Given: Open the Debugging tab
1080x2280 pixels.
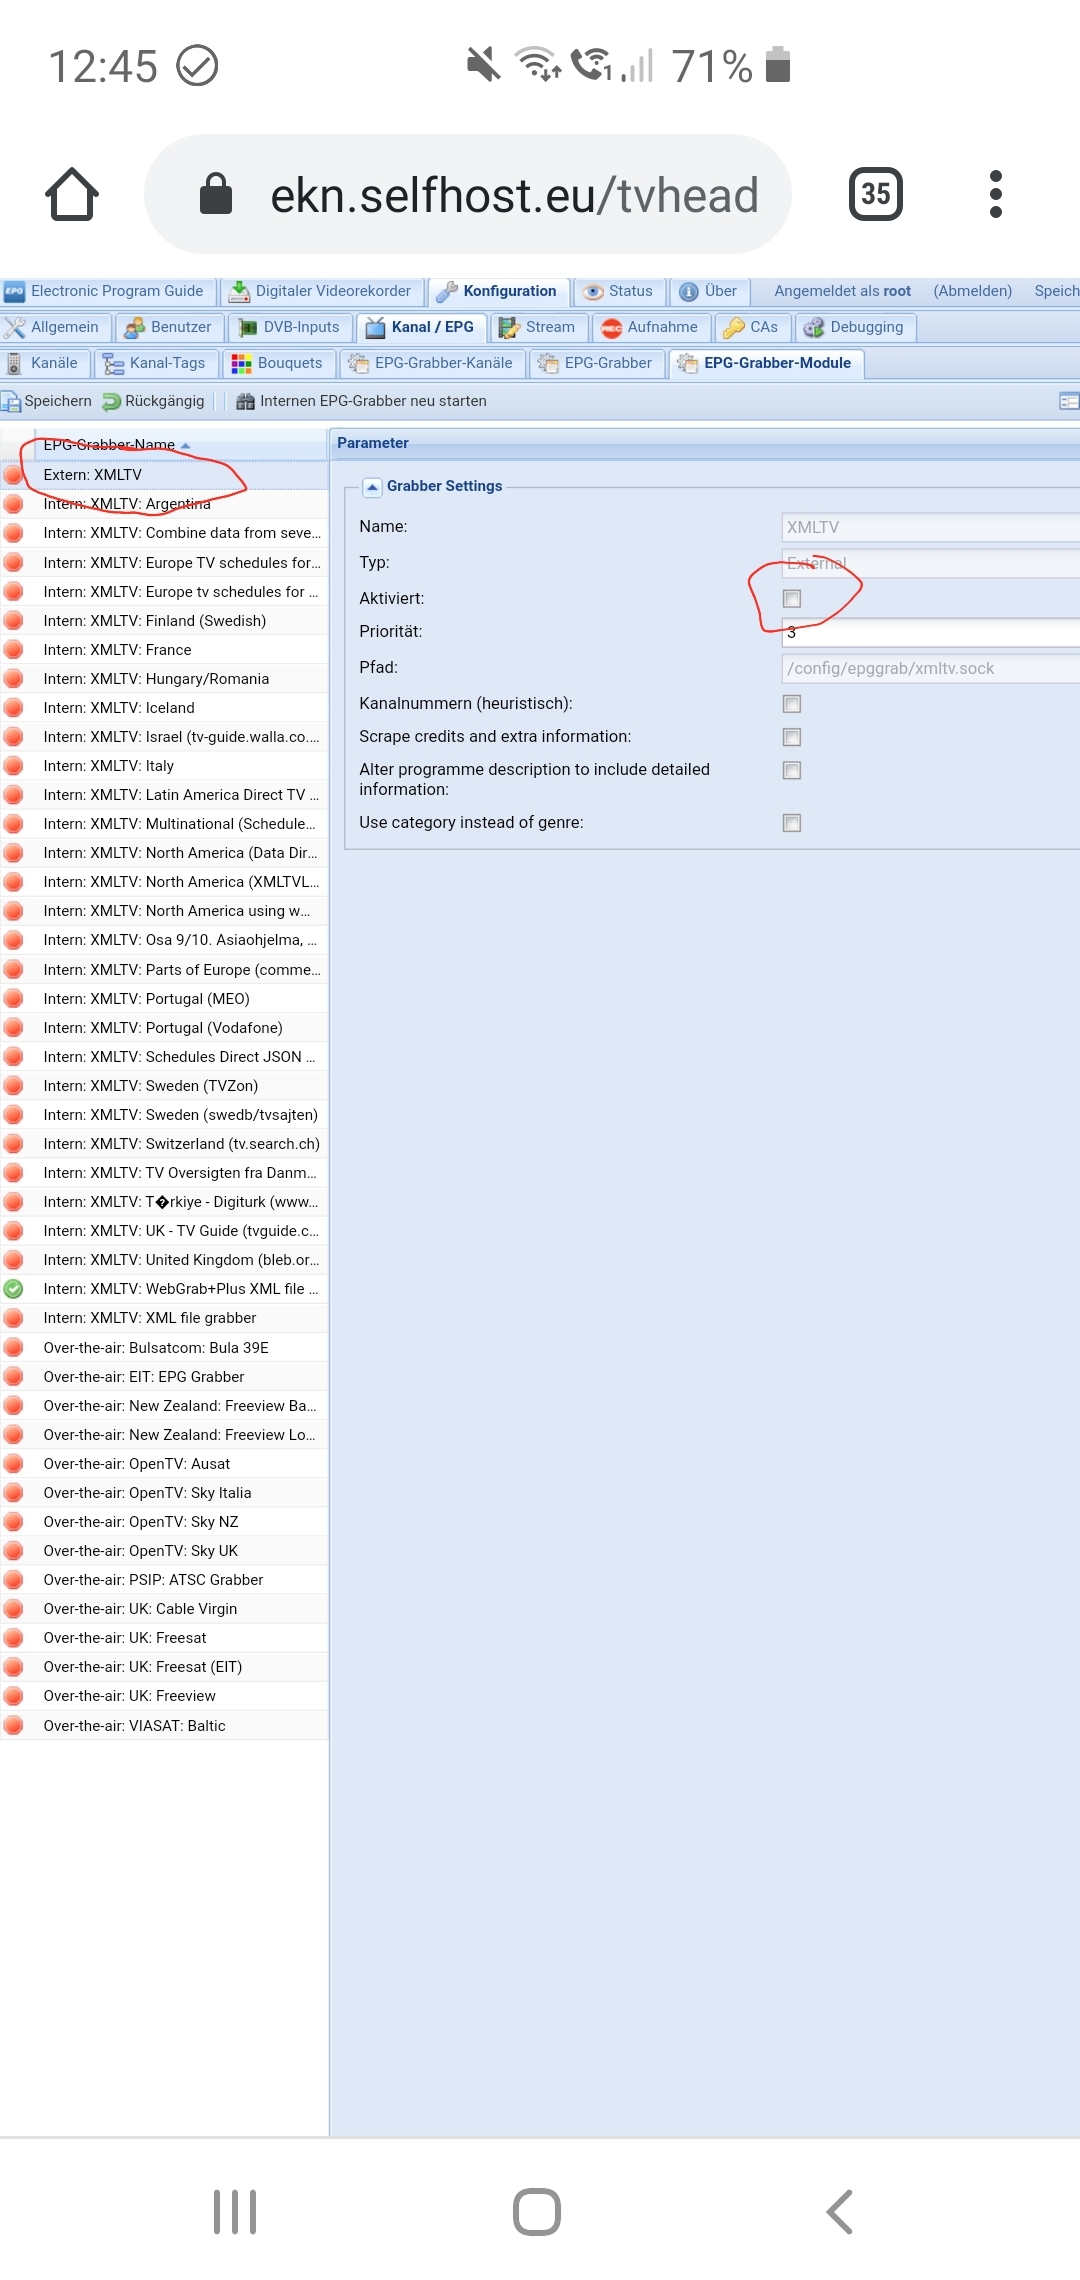Looking at the screenshot, I should pos(856,327).
